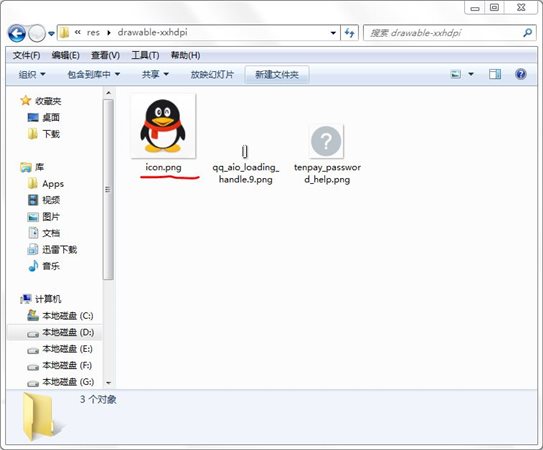
Task: Click the Forward navigation arrow
Action: pos(36,33)
